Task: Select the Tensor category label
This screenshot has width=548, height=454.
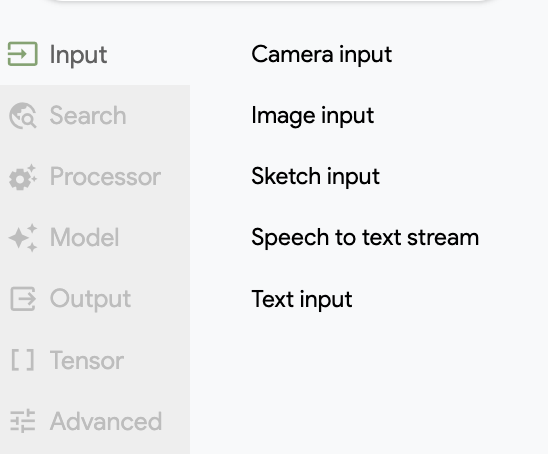Action: point(87,360)
